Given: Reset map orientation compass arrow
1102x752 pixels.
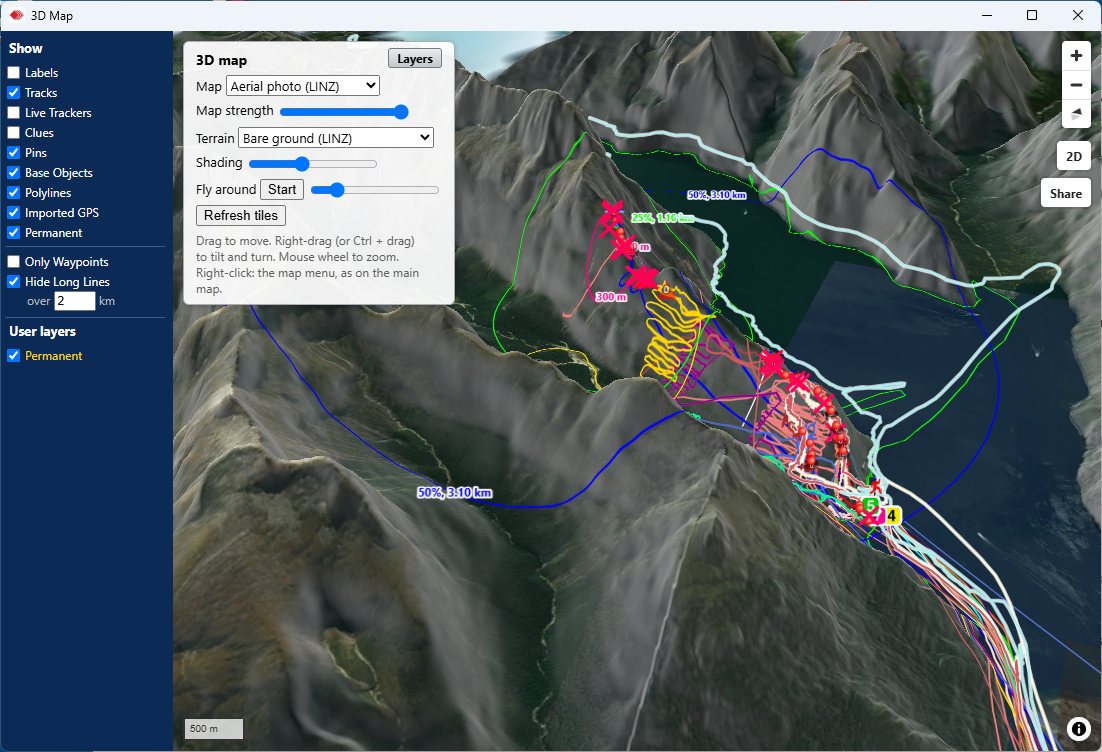Looking at the screenshot, I should point(1075,114).
